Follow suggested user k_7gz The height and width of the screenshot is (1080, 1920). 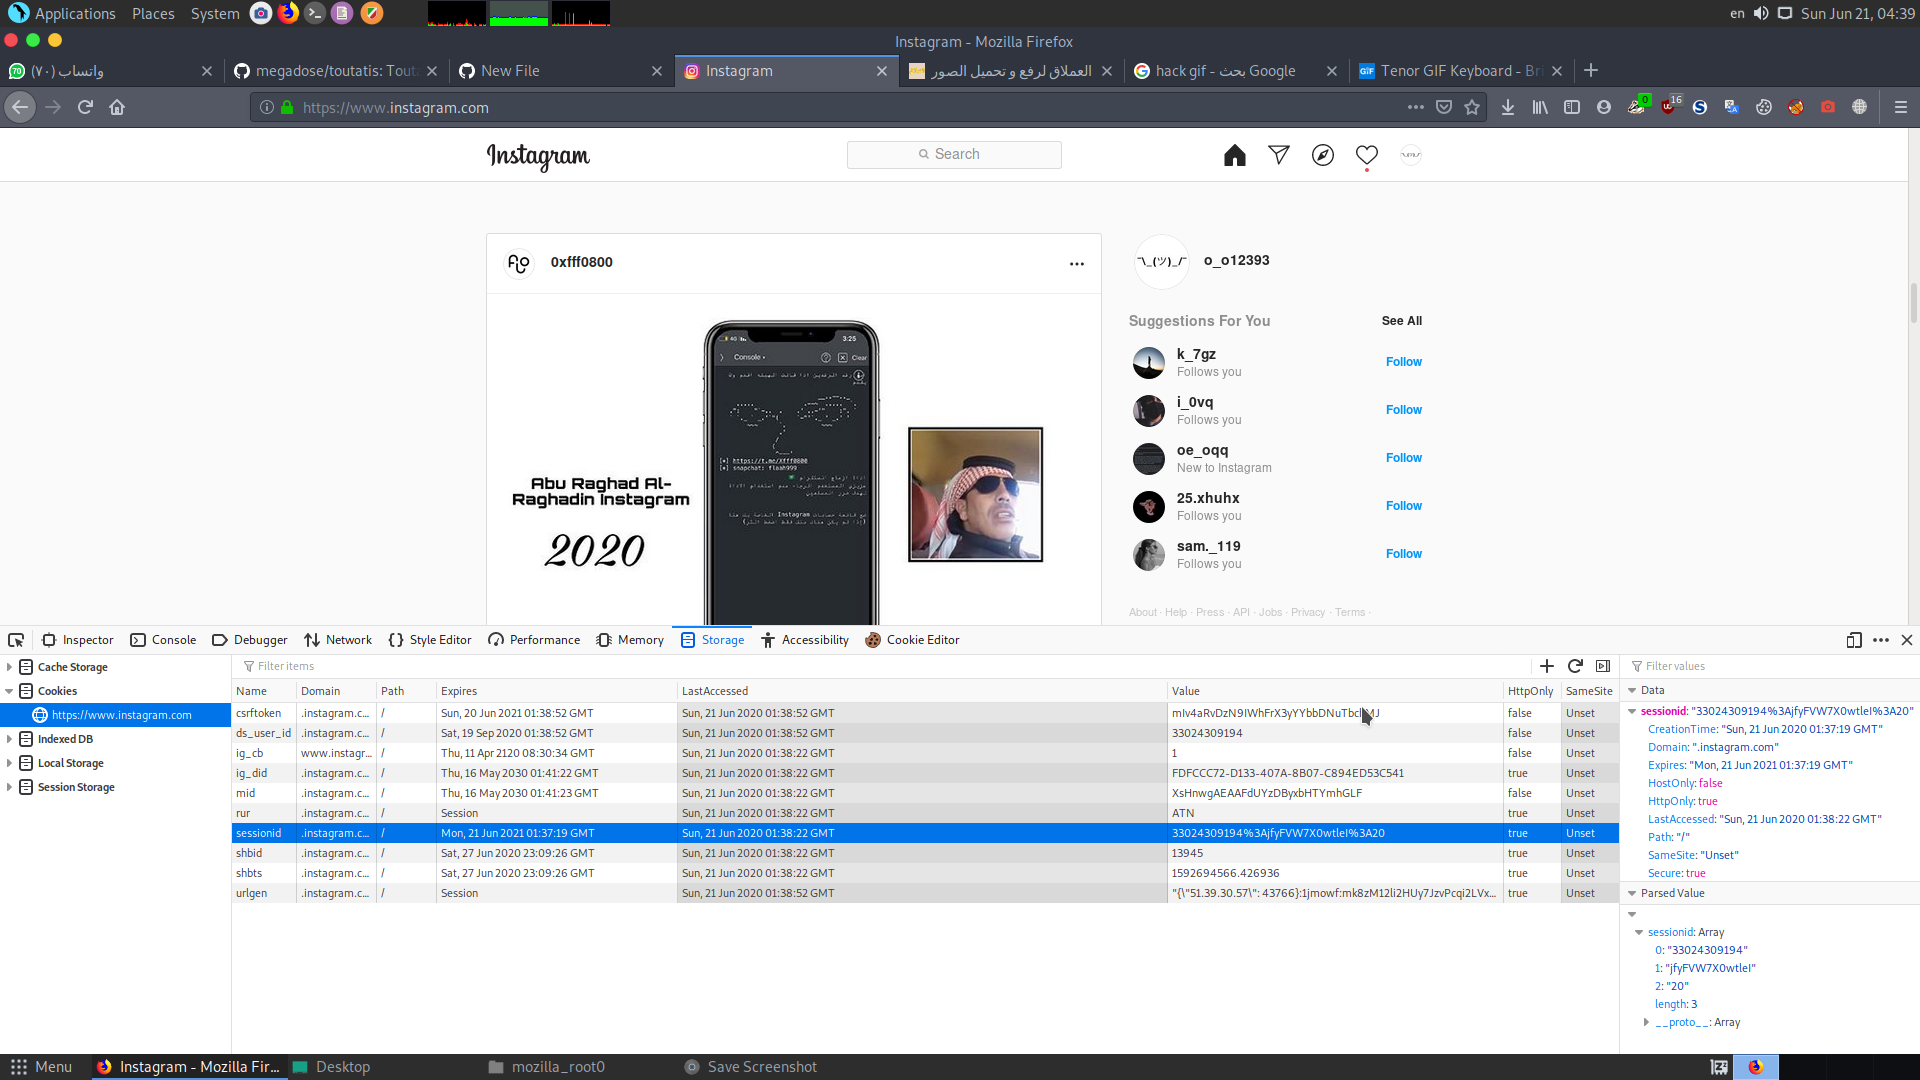[1403, 362]
